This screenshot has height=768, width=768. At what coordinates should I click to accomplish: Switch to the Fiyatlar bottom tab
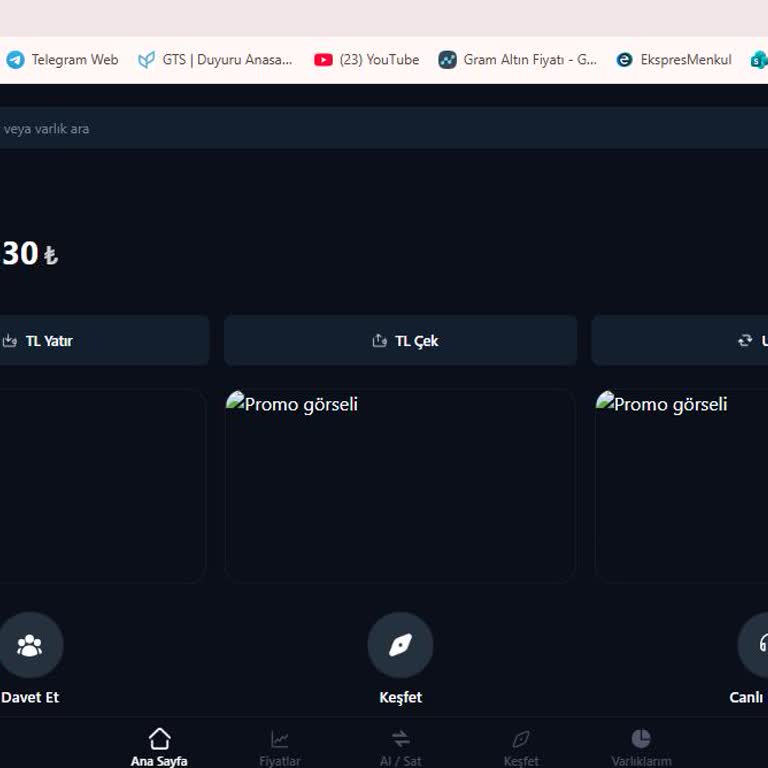[280, 747]
